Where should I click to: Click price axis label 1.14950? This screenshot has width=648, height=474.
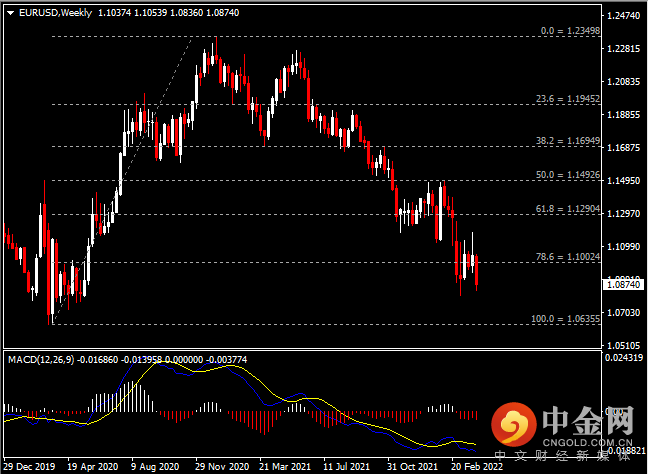(623, 181)
